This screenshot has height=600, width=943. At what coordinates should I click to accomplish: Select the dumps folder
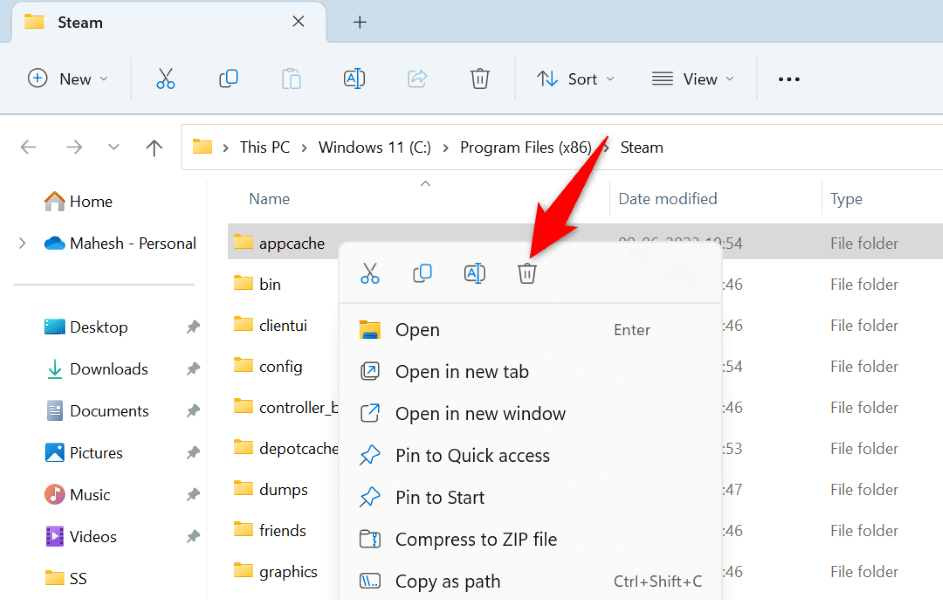pos(271,489)
